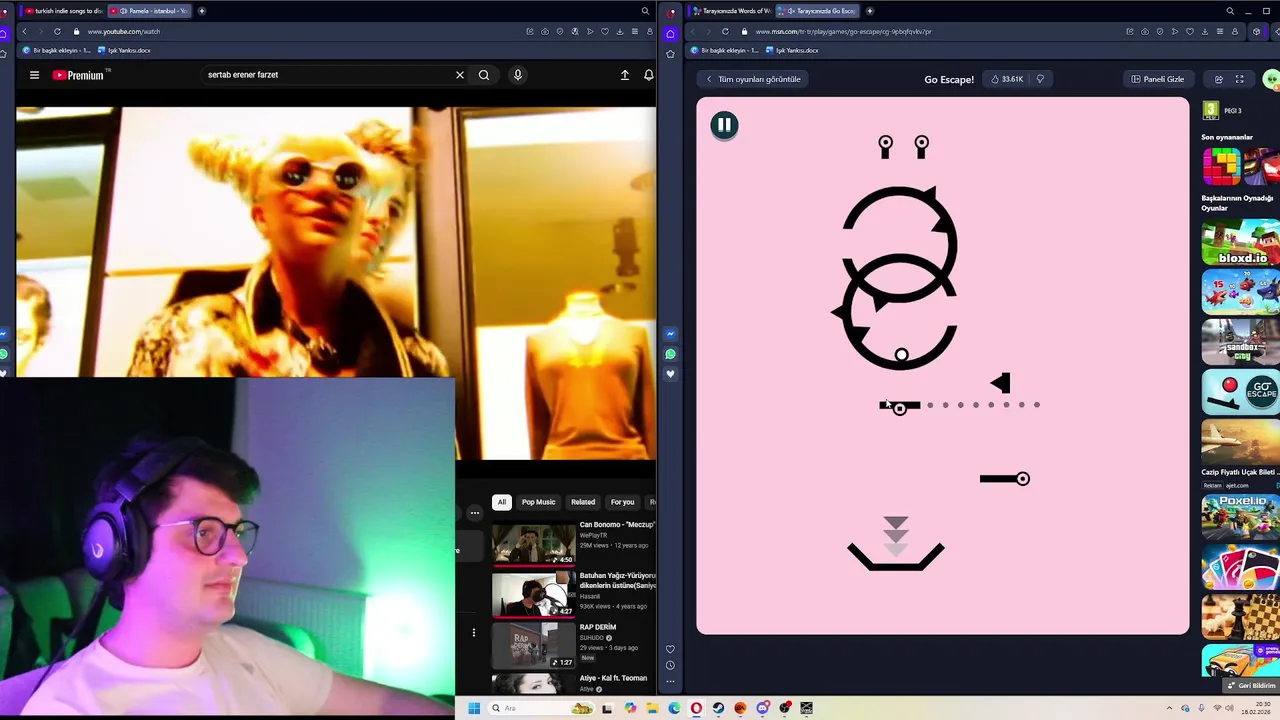Switch to 'turkish indie songs' tab
1280x720 pixels.
[62, 11]
